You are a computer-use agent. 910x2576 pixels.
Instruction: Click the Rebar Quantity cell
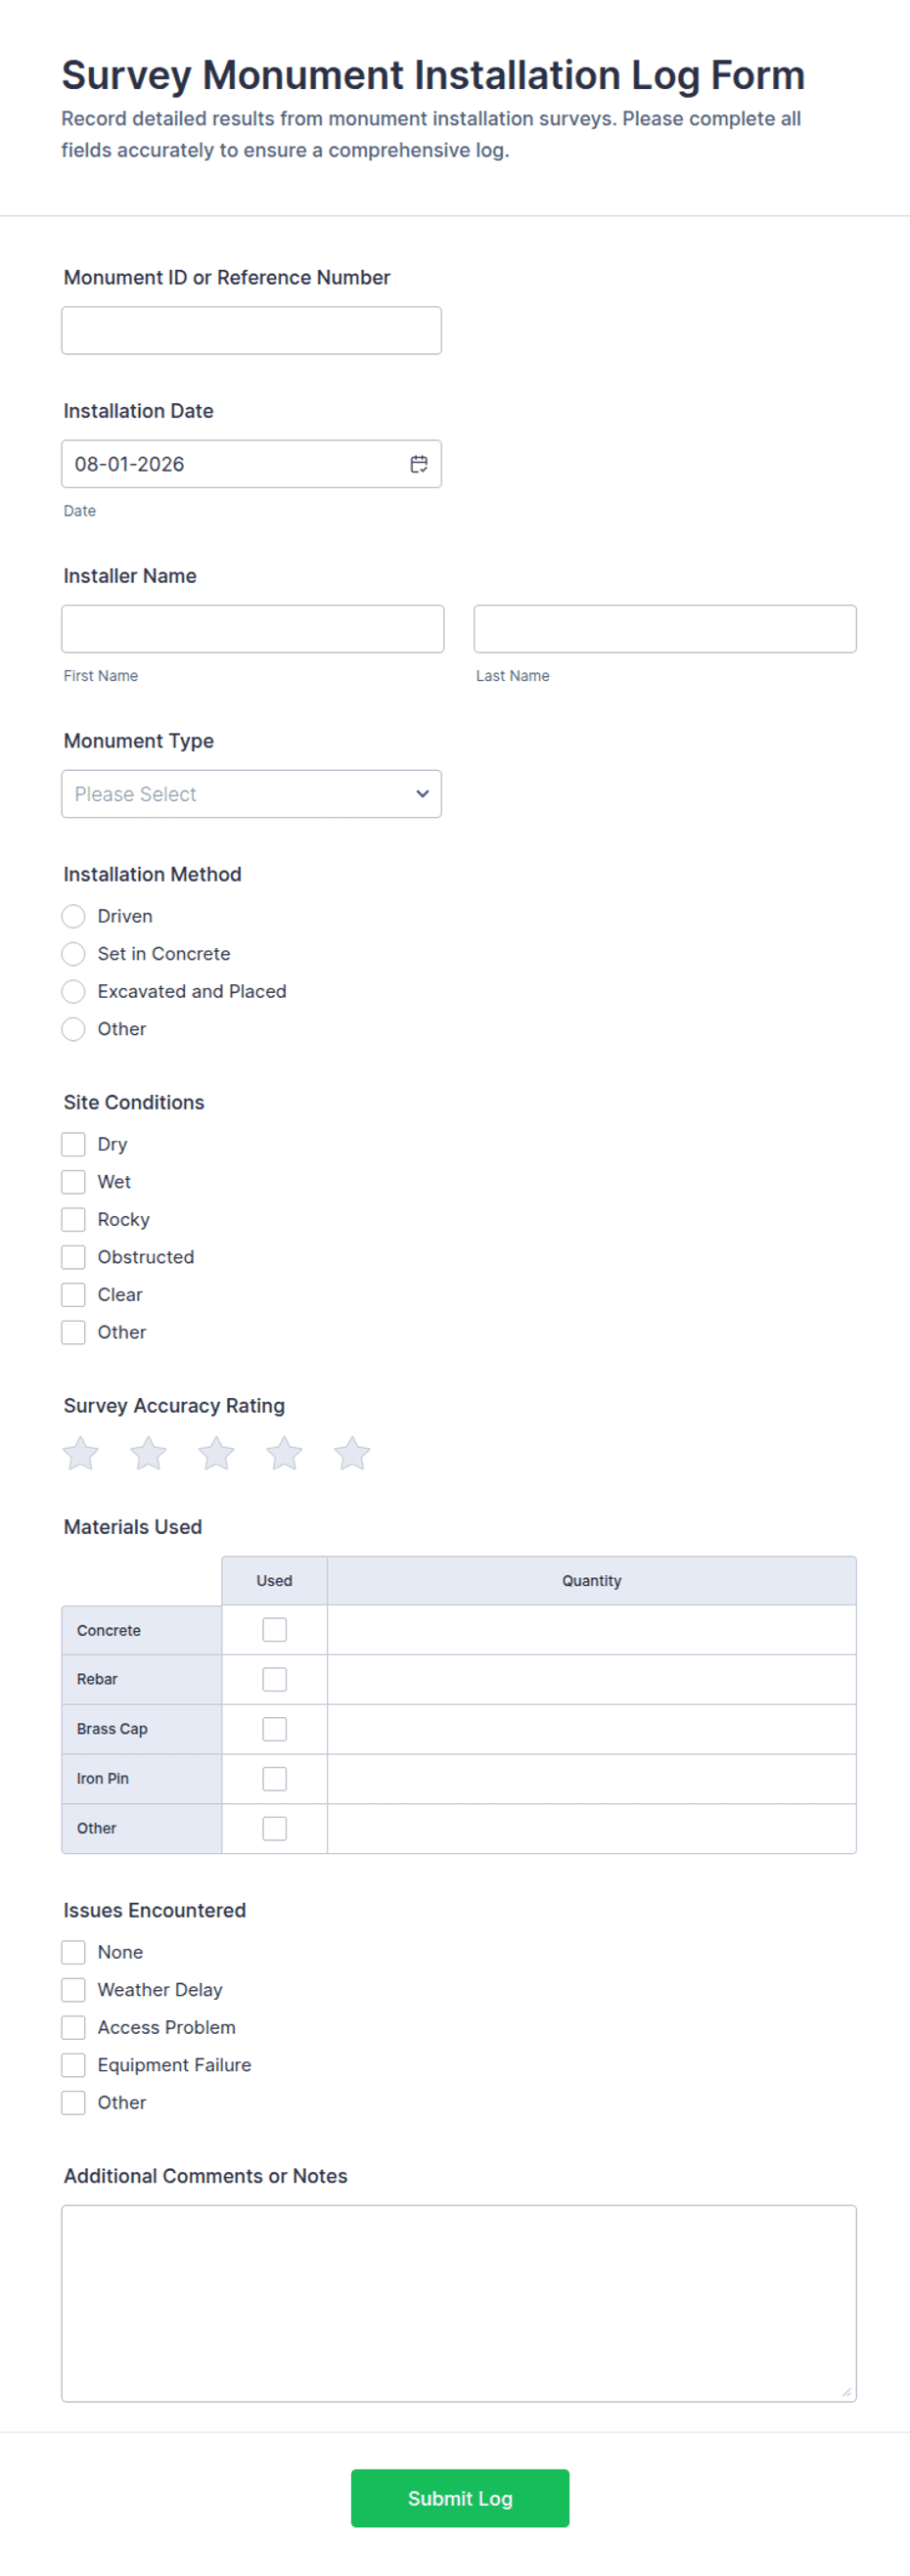pos(591,1680)
